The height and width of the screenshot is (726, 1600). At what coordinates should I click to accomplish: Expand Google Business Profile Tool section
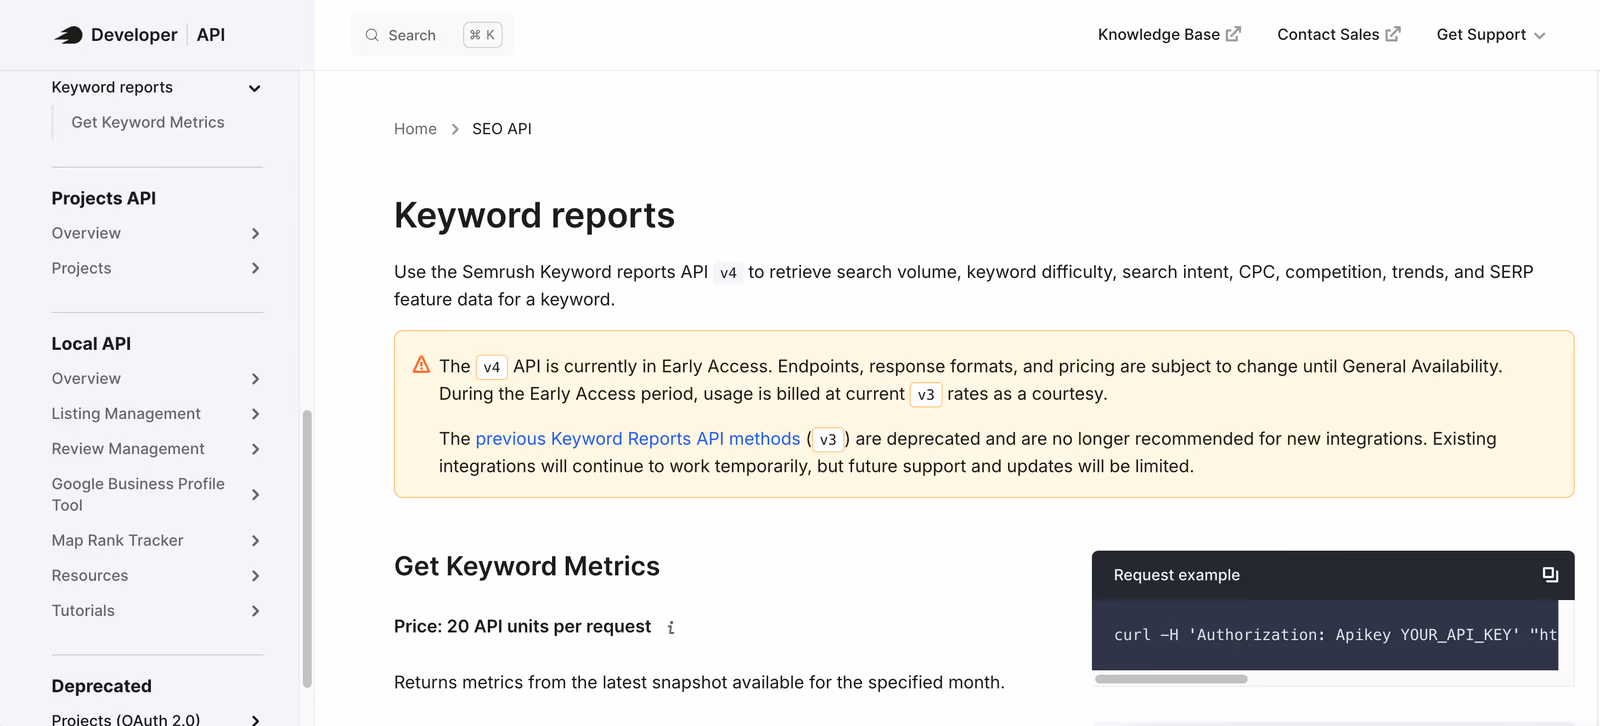(x=255, y=495)
